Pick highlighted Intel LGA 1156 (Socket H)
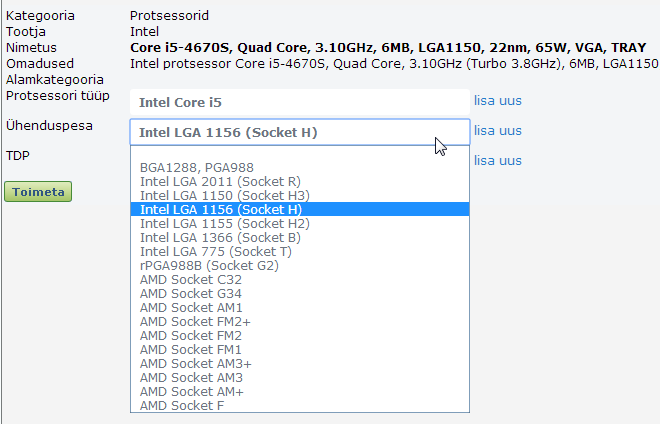 (300, 209)
